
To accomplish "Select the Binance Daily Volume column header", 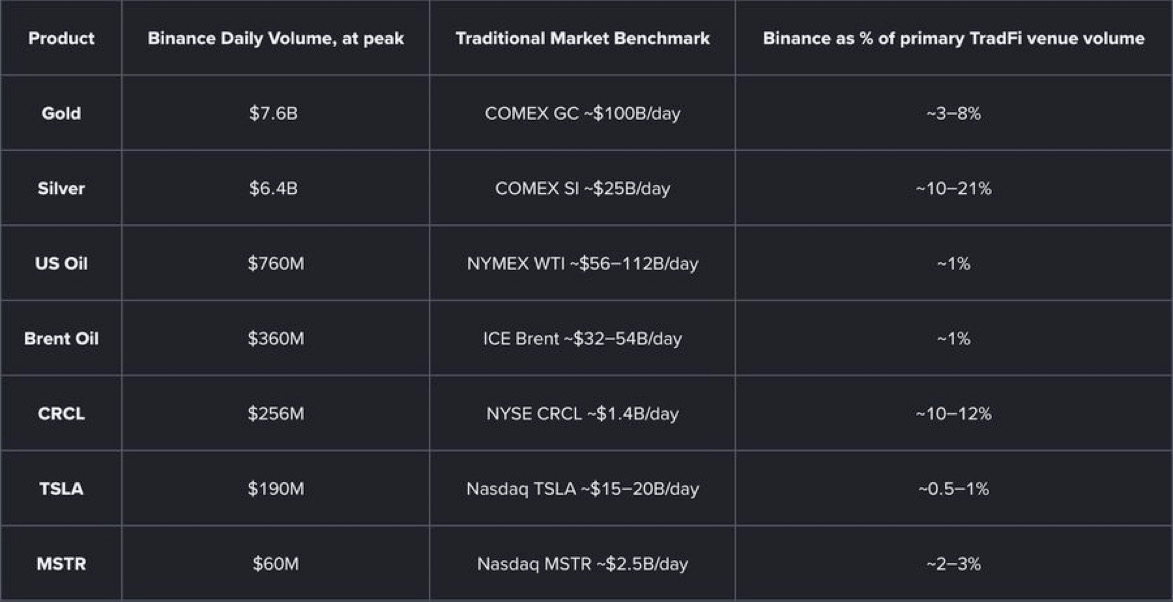I will coord(276,38).
